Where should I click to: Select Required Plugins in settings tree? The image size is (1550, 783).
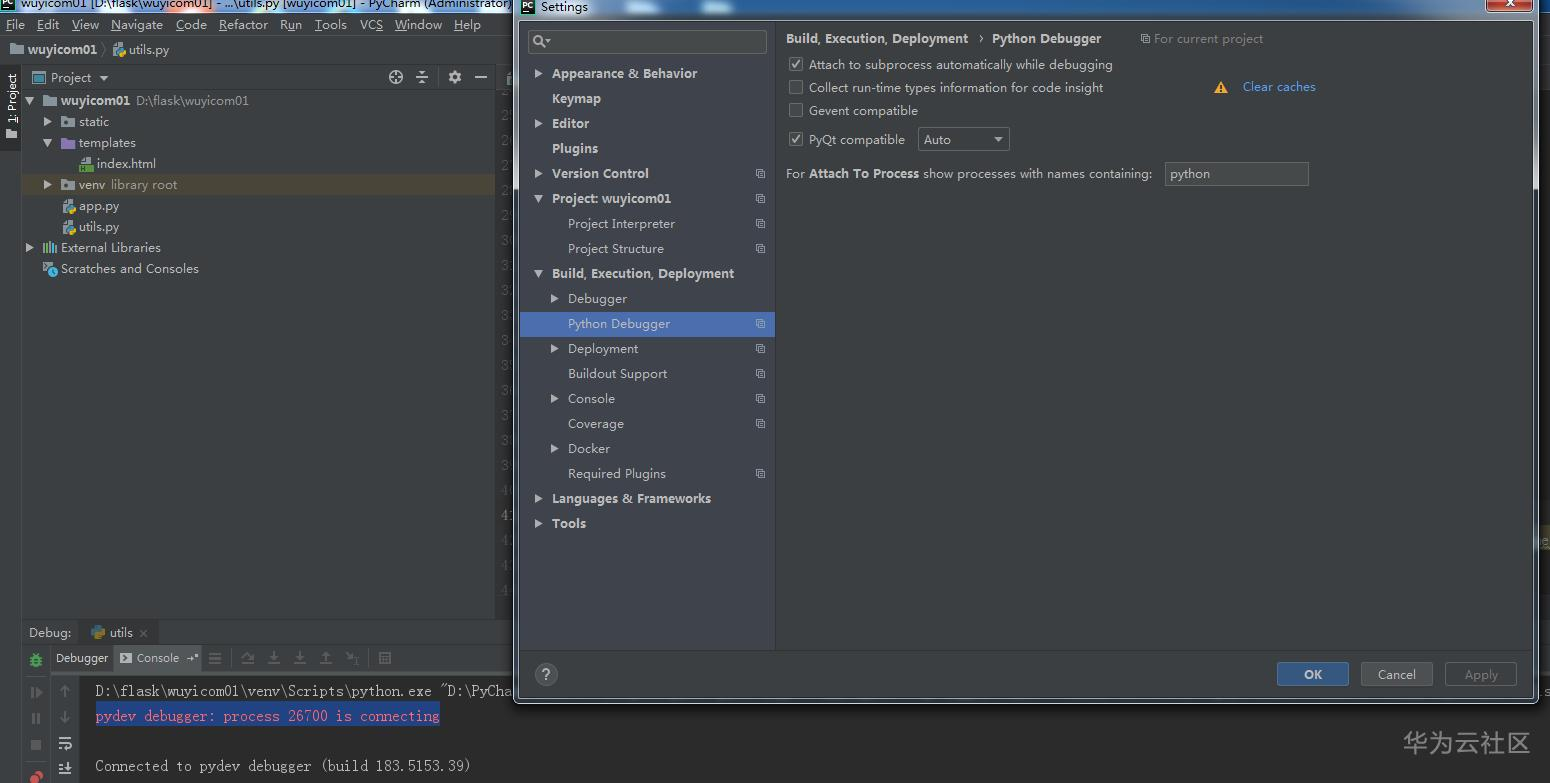(x=616, y=474)
